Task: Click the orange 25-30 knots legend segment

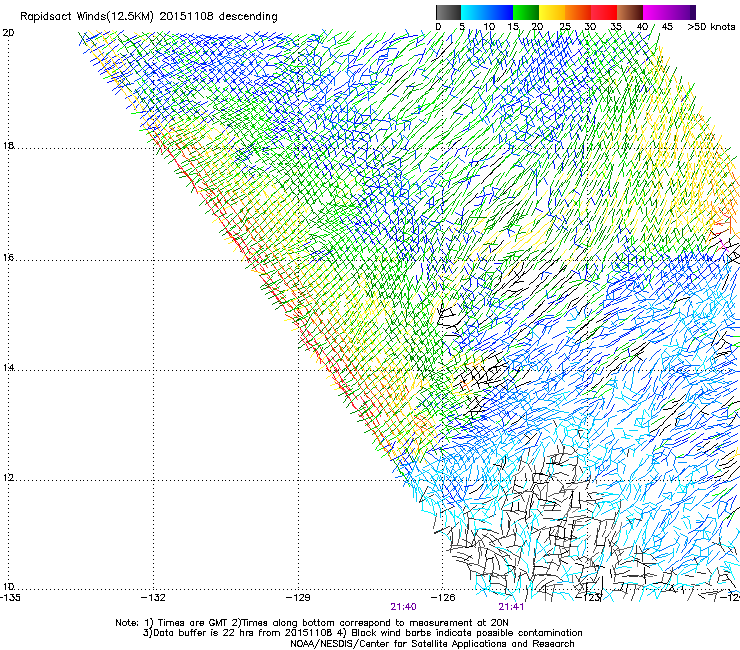Action: click(578, 12)
